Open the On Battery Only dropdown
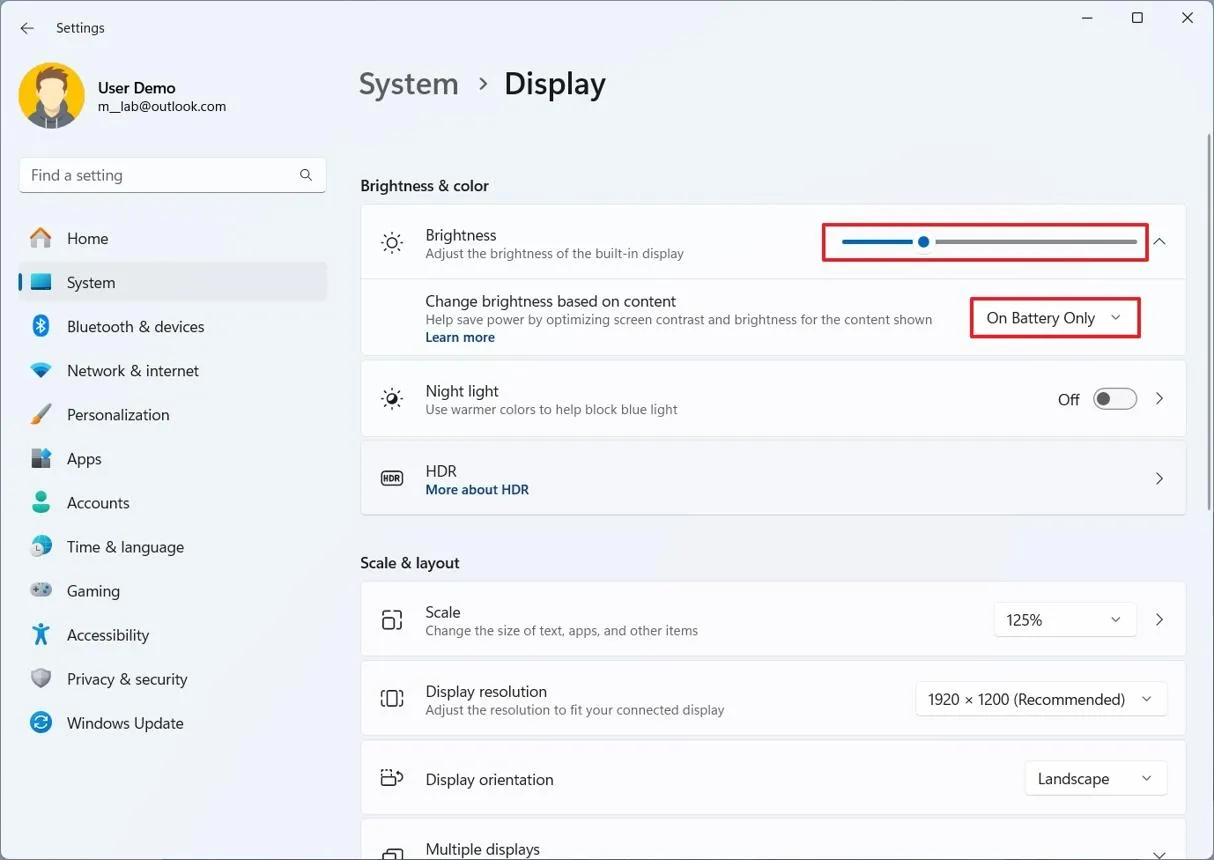The image size is (1214, 860). (x=1055, y=318)
